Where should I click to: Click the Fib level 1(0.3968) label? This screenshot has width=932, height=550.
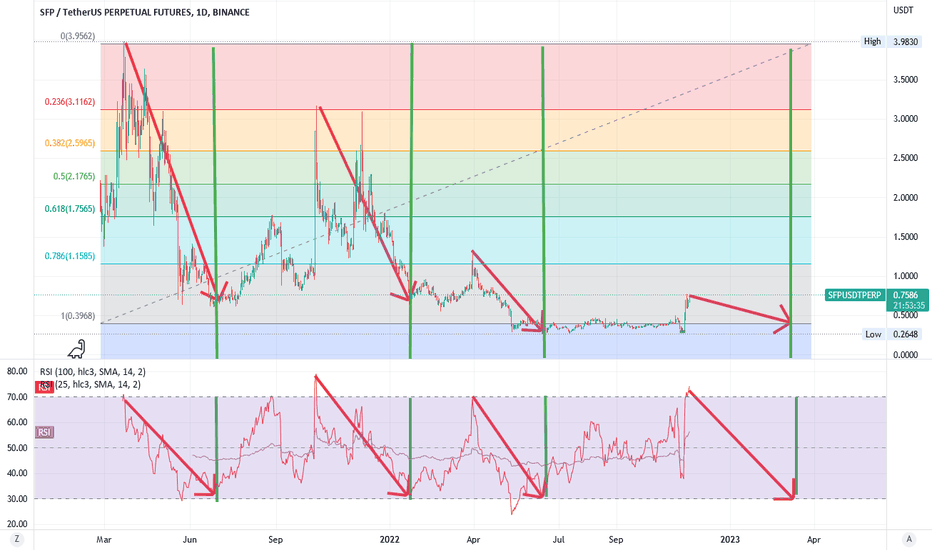coord(77,316)
